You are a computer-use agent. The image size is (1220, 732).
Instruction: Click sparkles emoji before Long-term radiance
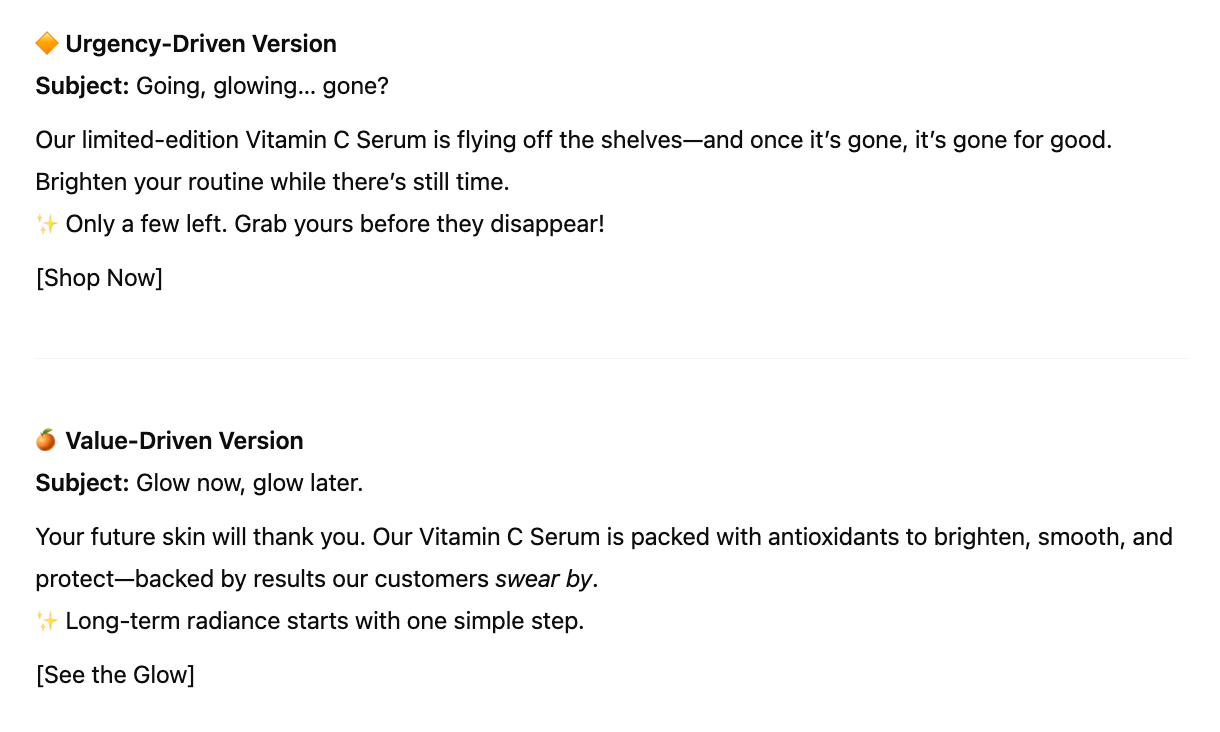point(47,621)
